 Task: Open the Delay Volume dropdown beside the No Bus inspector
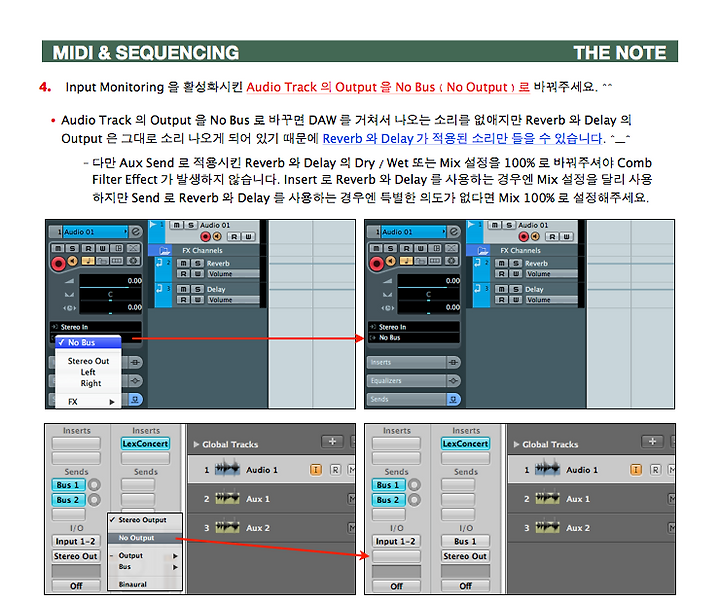click(x=551, y=299)
